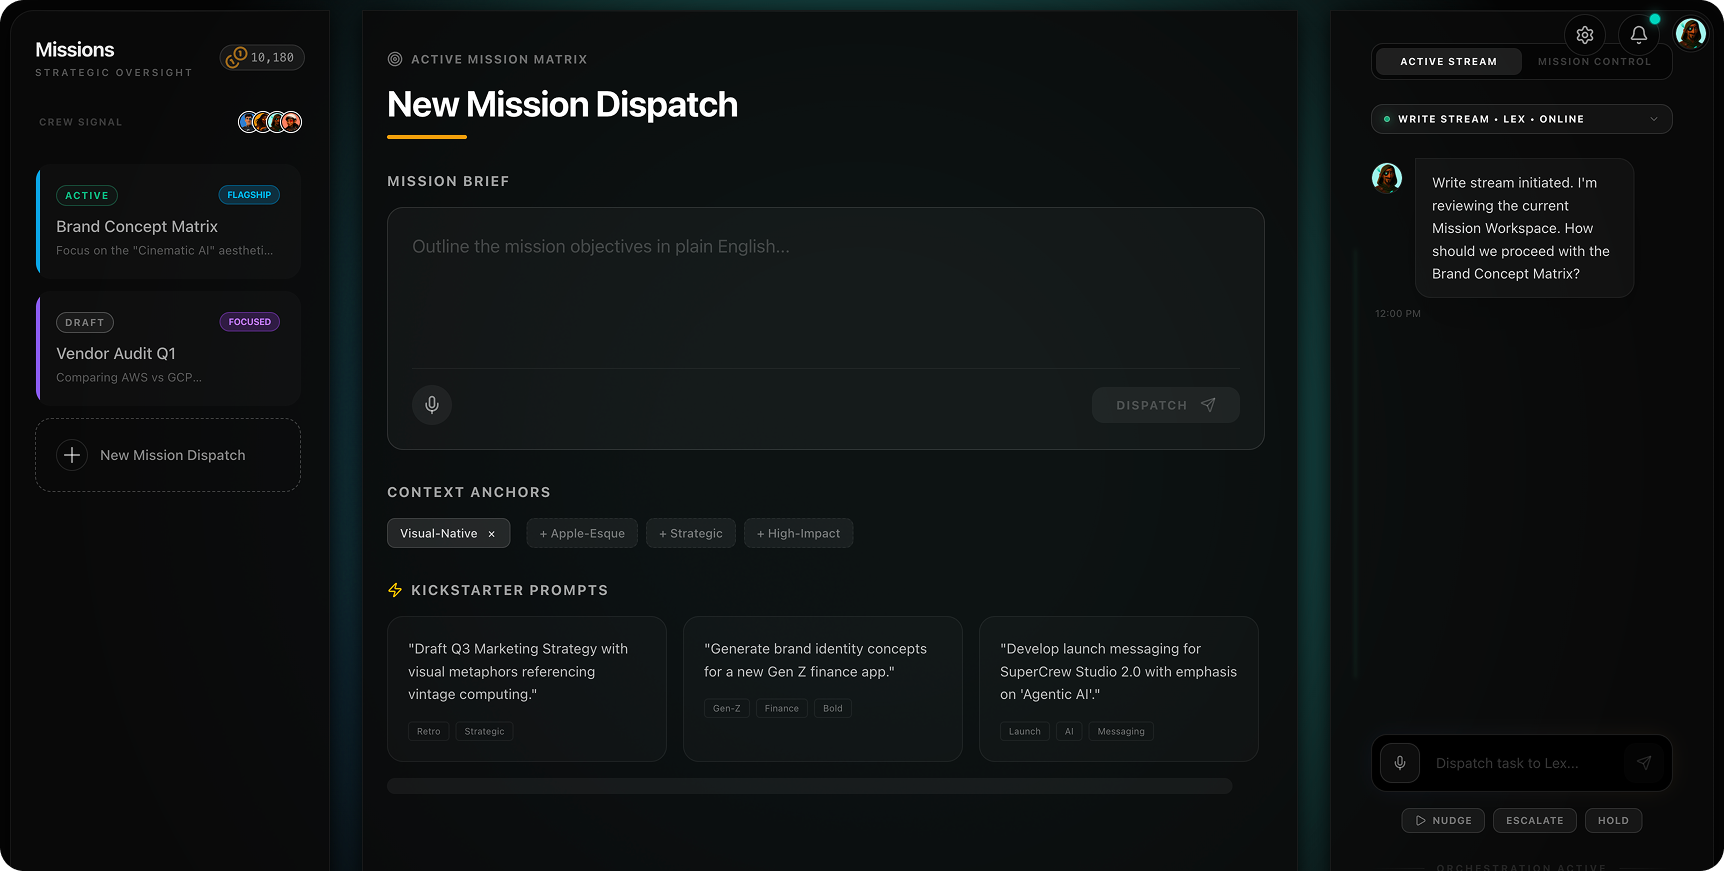Click the Strategic tag in first prompt card
Image resolution: width=1724 pixels, height=871 pixels.
[x=484, y=731]
